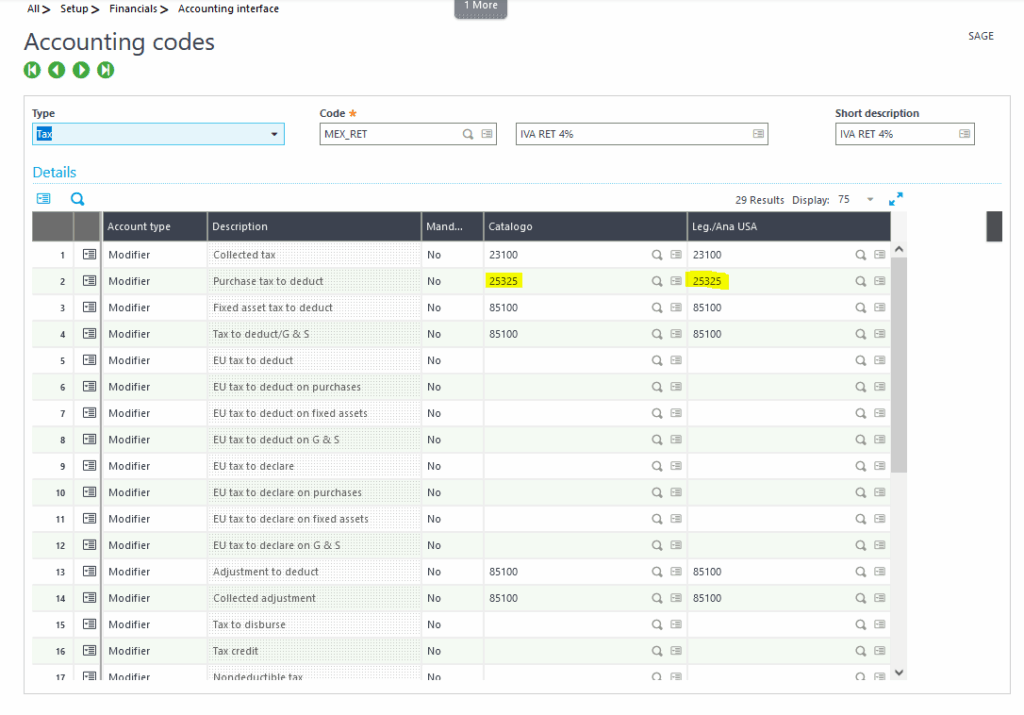Click the 1 More button
The width and height of the screenshot is (1024, 715).
click(480, 6)
